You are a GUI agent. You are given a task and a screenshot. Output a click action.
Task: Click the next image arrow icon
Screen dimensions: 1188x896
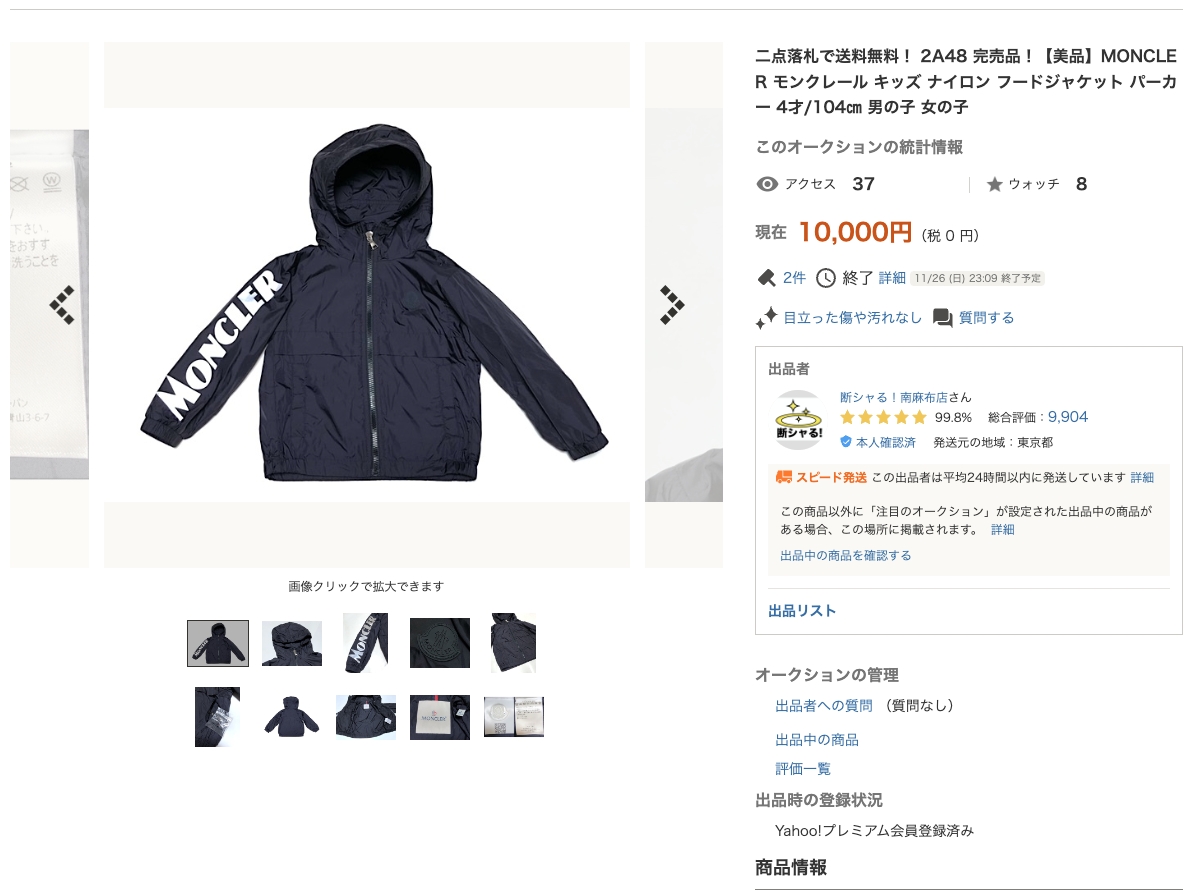[x=672, y=305]
